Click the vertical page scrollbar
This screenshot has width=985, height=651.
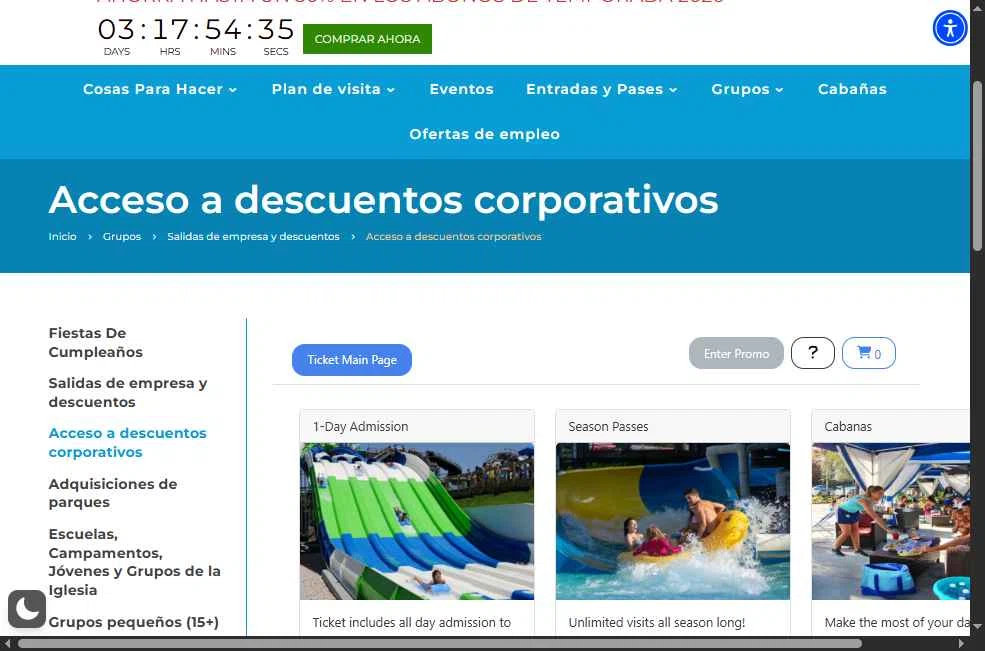(x=977, y=167)
